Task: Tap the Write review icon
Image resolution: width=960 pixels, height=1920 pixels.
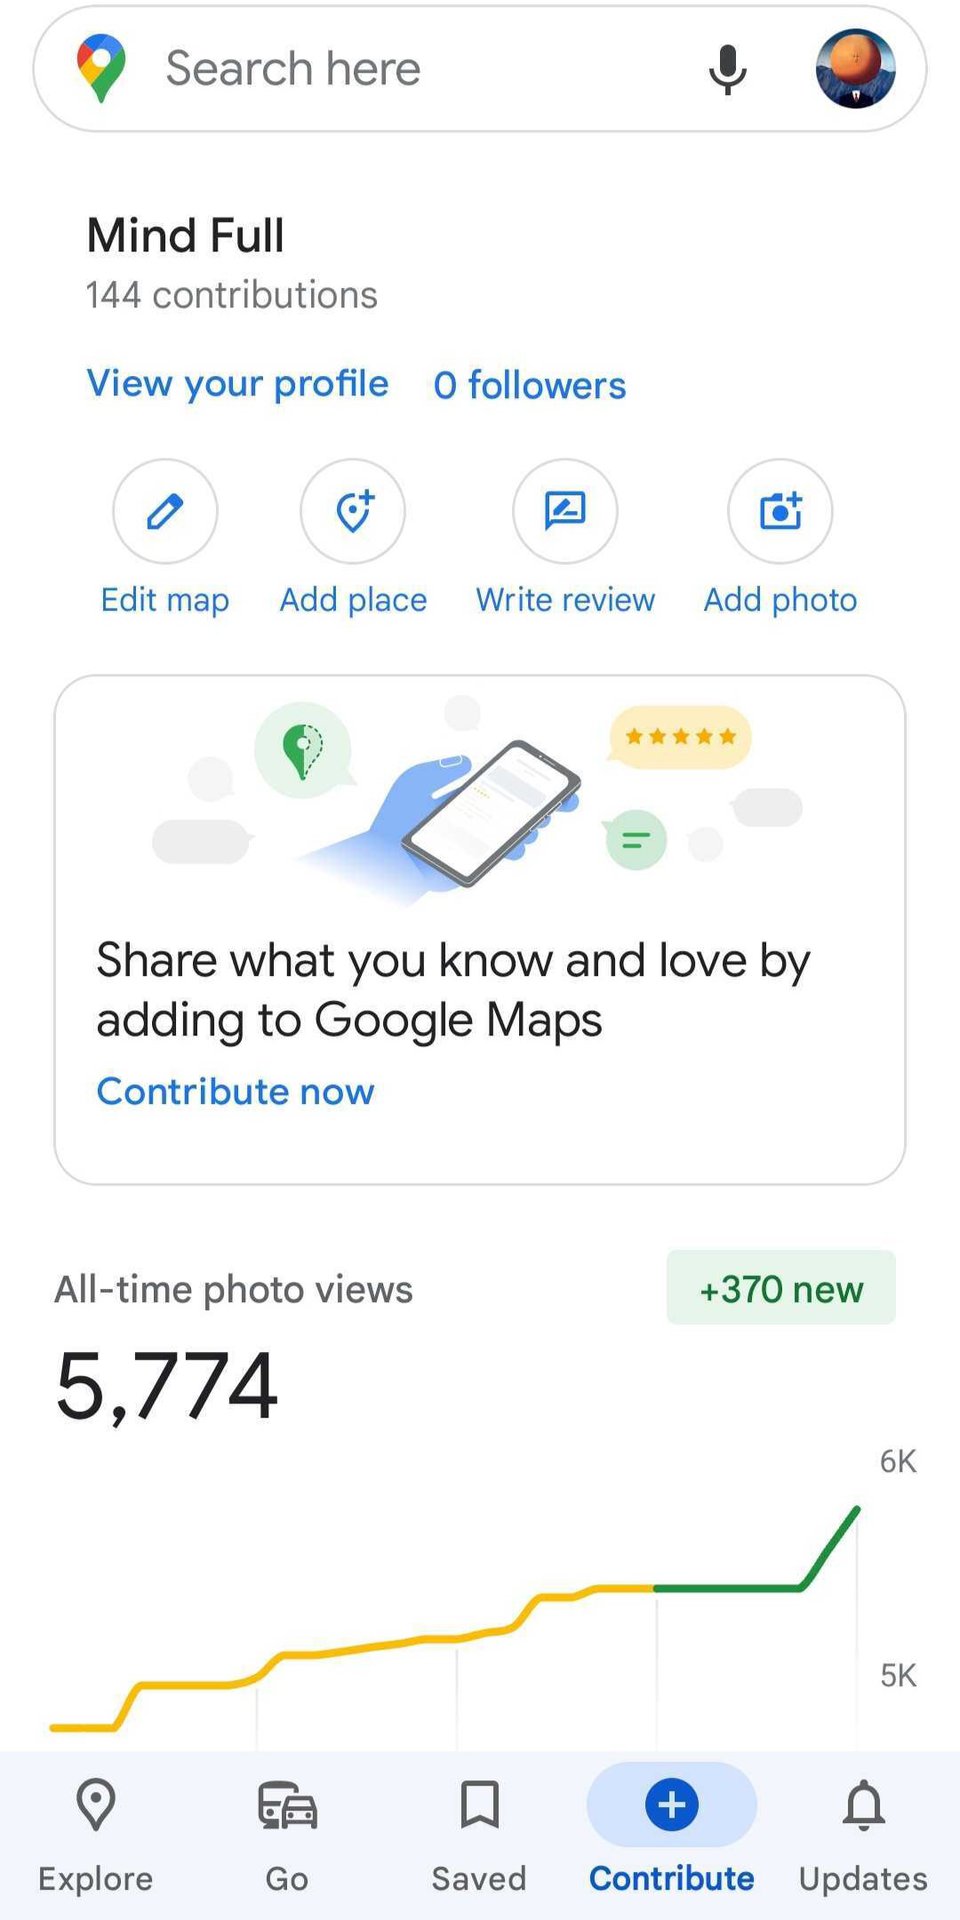Action: coord(565,512)
